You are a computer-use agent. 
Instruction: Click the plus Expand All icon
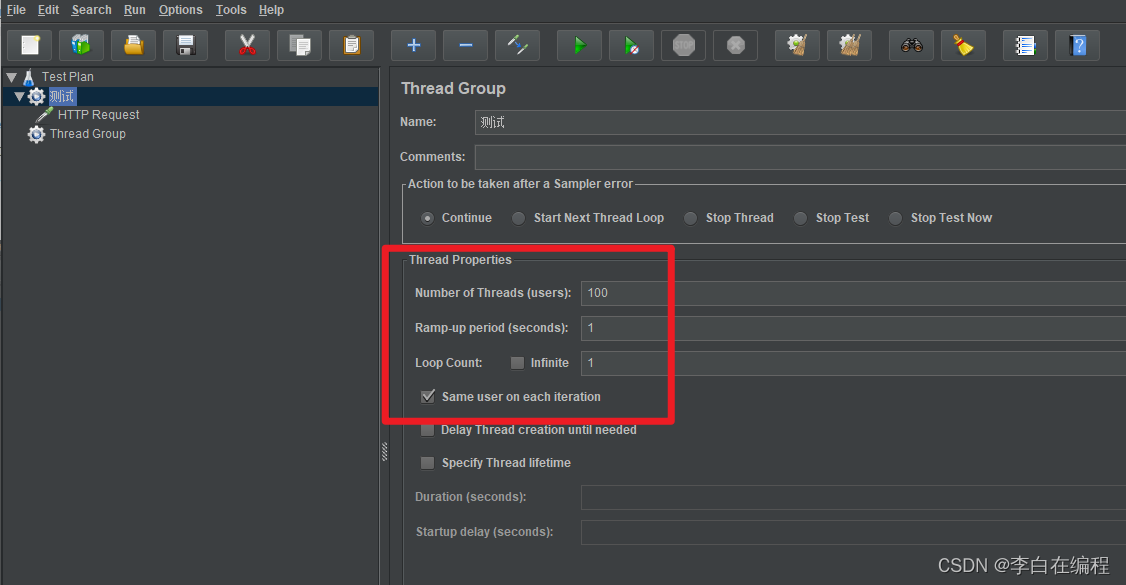pyautogui.click(x=414, y=46)
